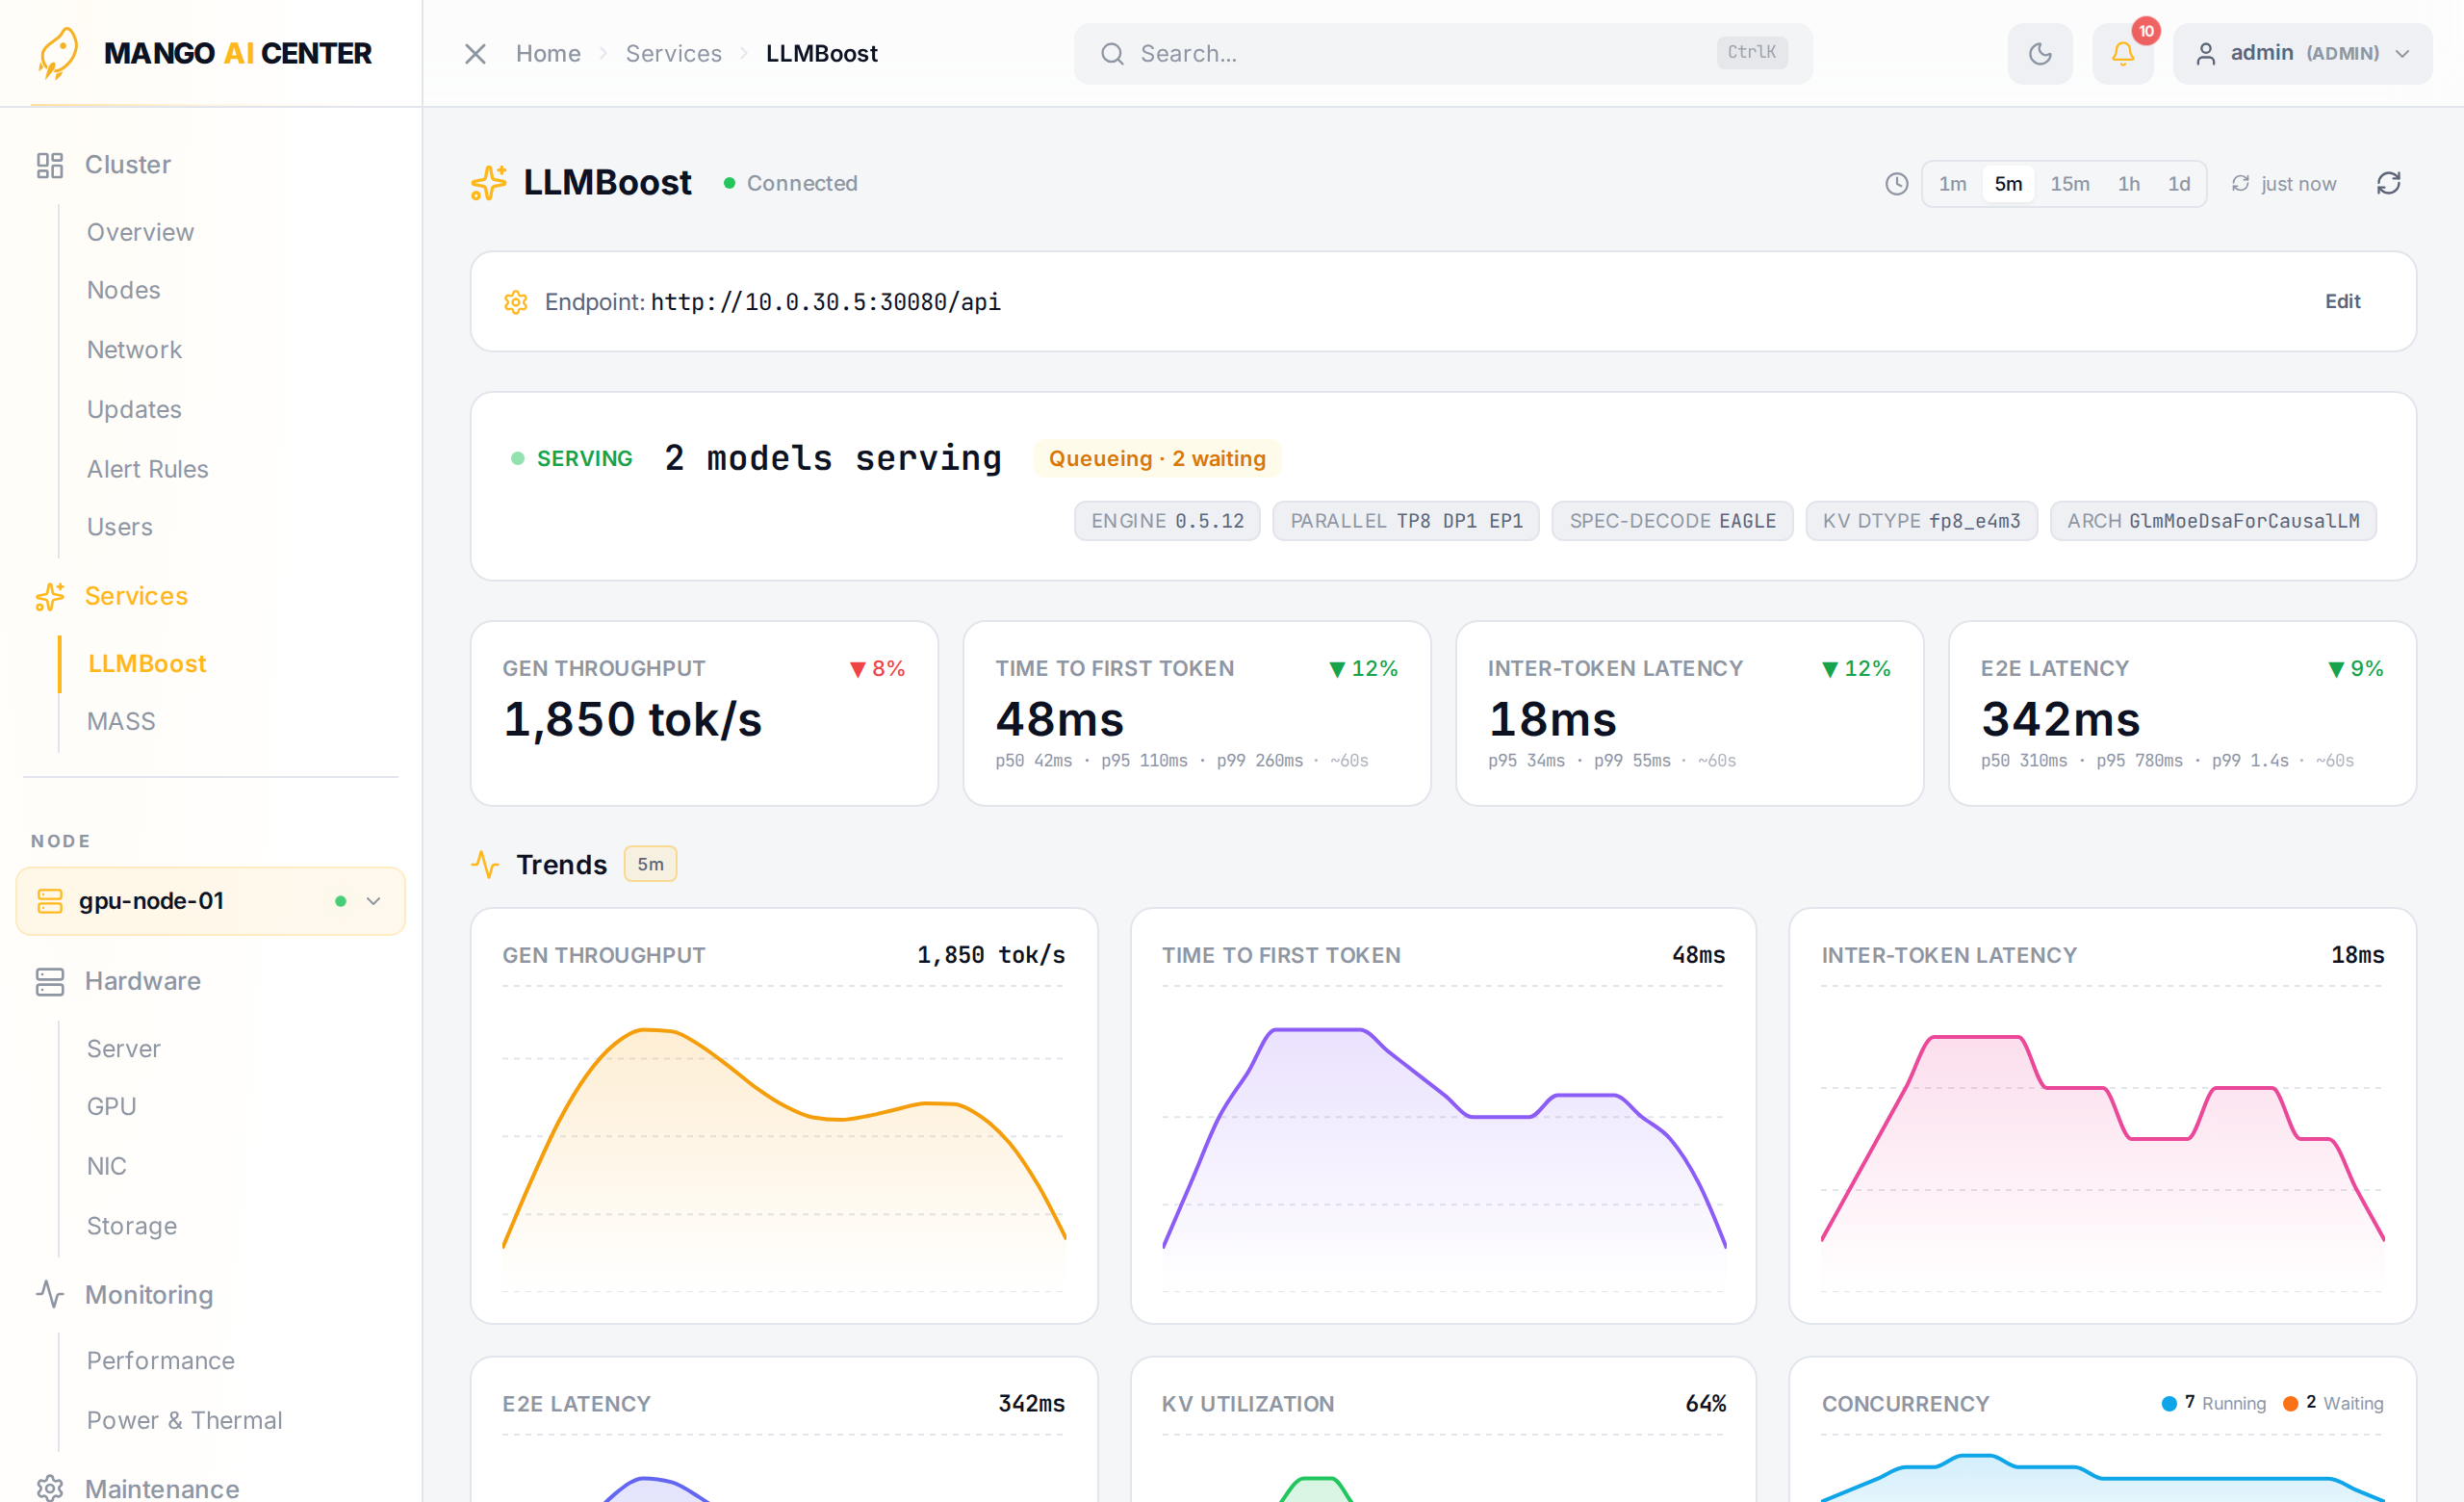
Task: Select MASS in the sidebar
Action: coord(120,722)
